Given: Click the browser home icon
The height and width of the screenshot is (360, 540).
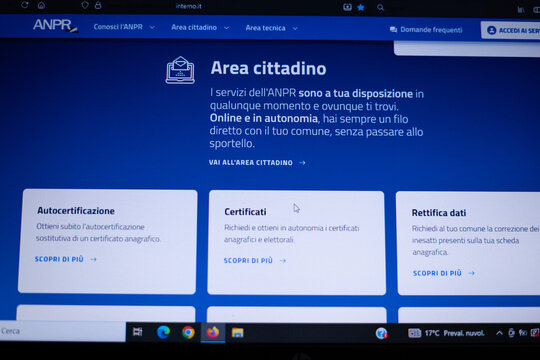Looking at the screenshot, I should 41,5.
